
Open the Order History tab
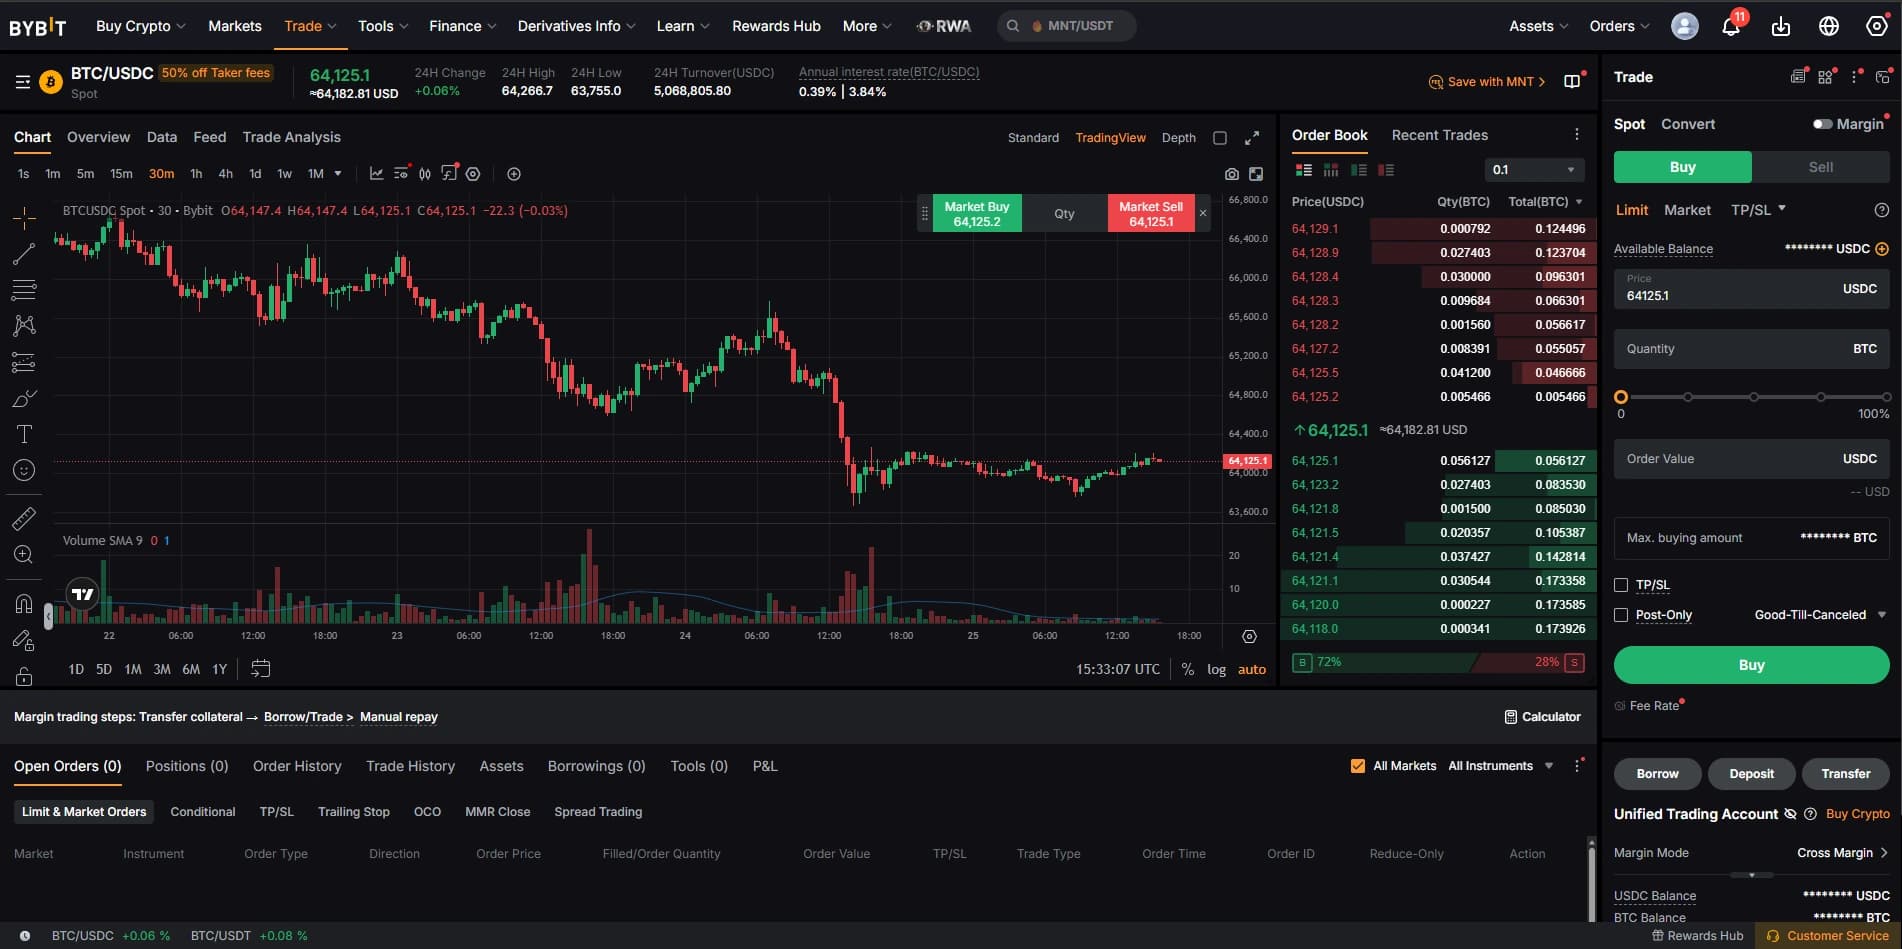coord(297,766)
